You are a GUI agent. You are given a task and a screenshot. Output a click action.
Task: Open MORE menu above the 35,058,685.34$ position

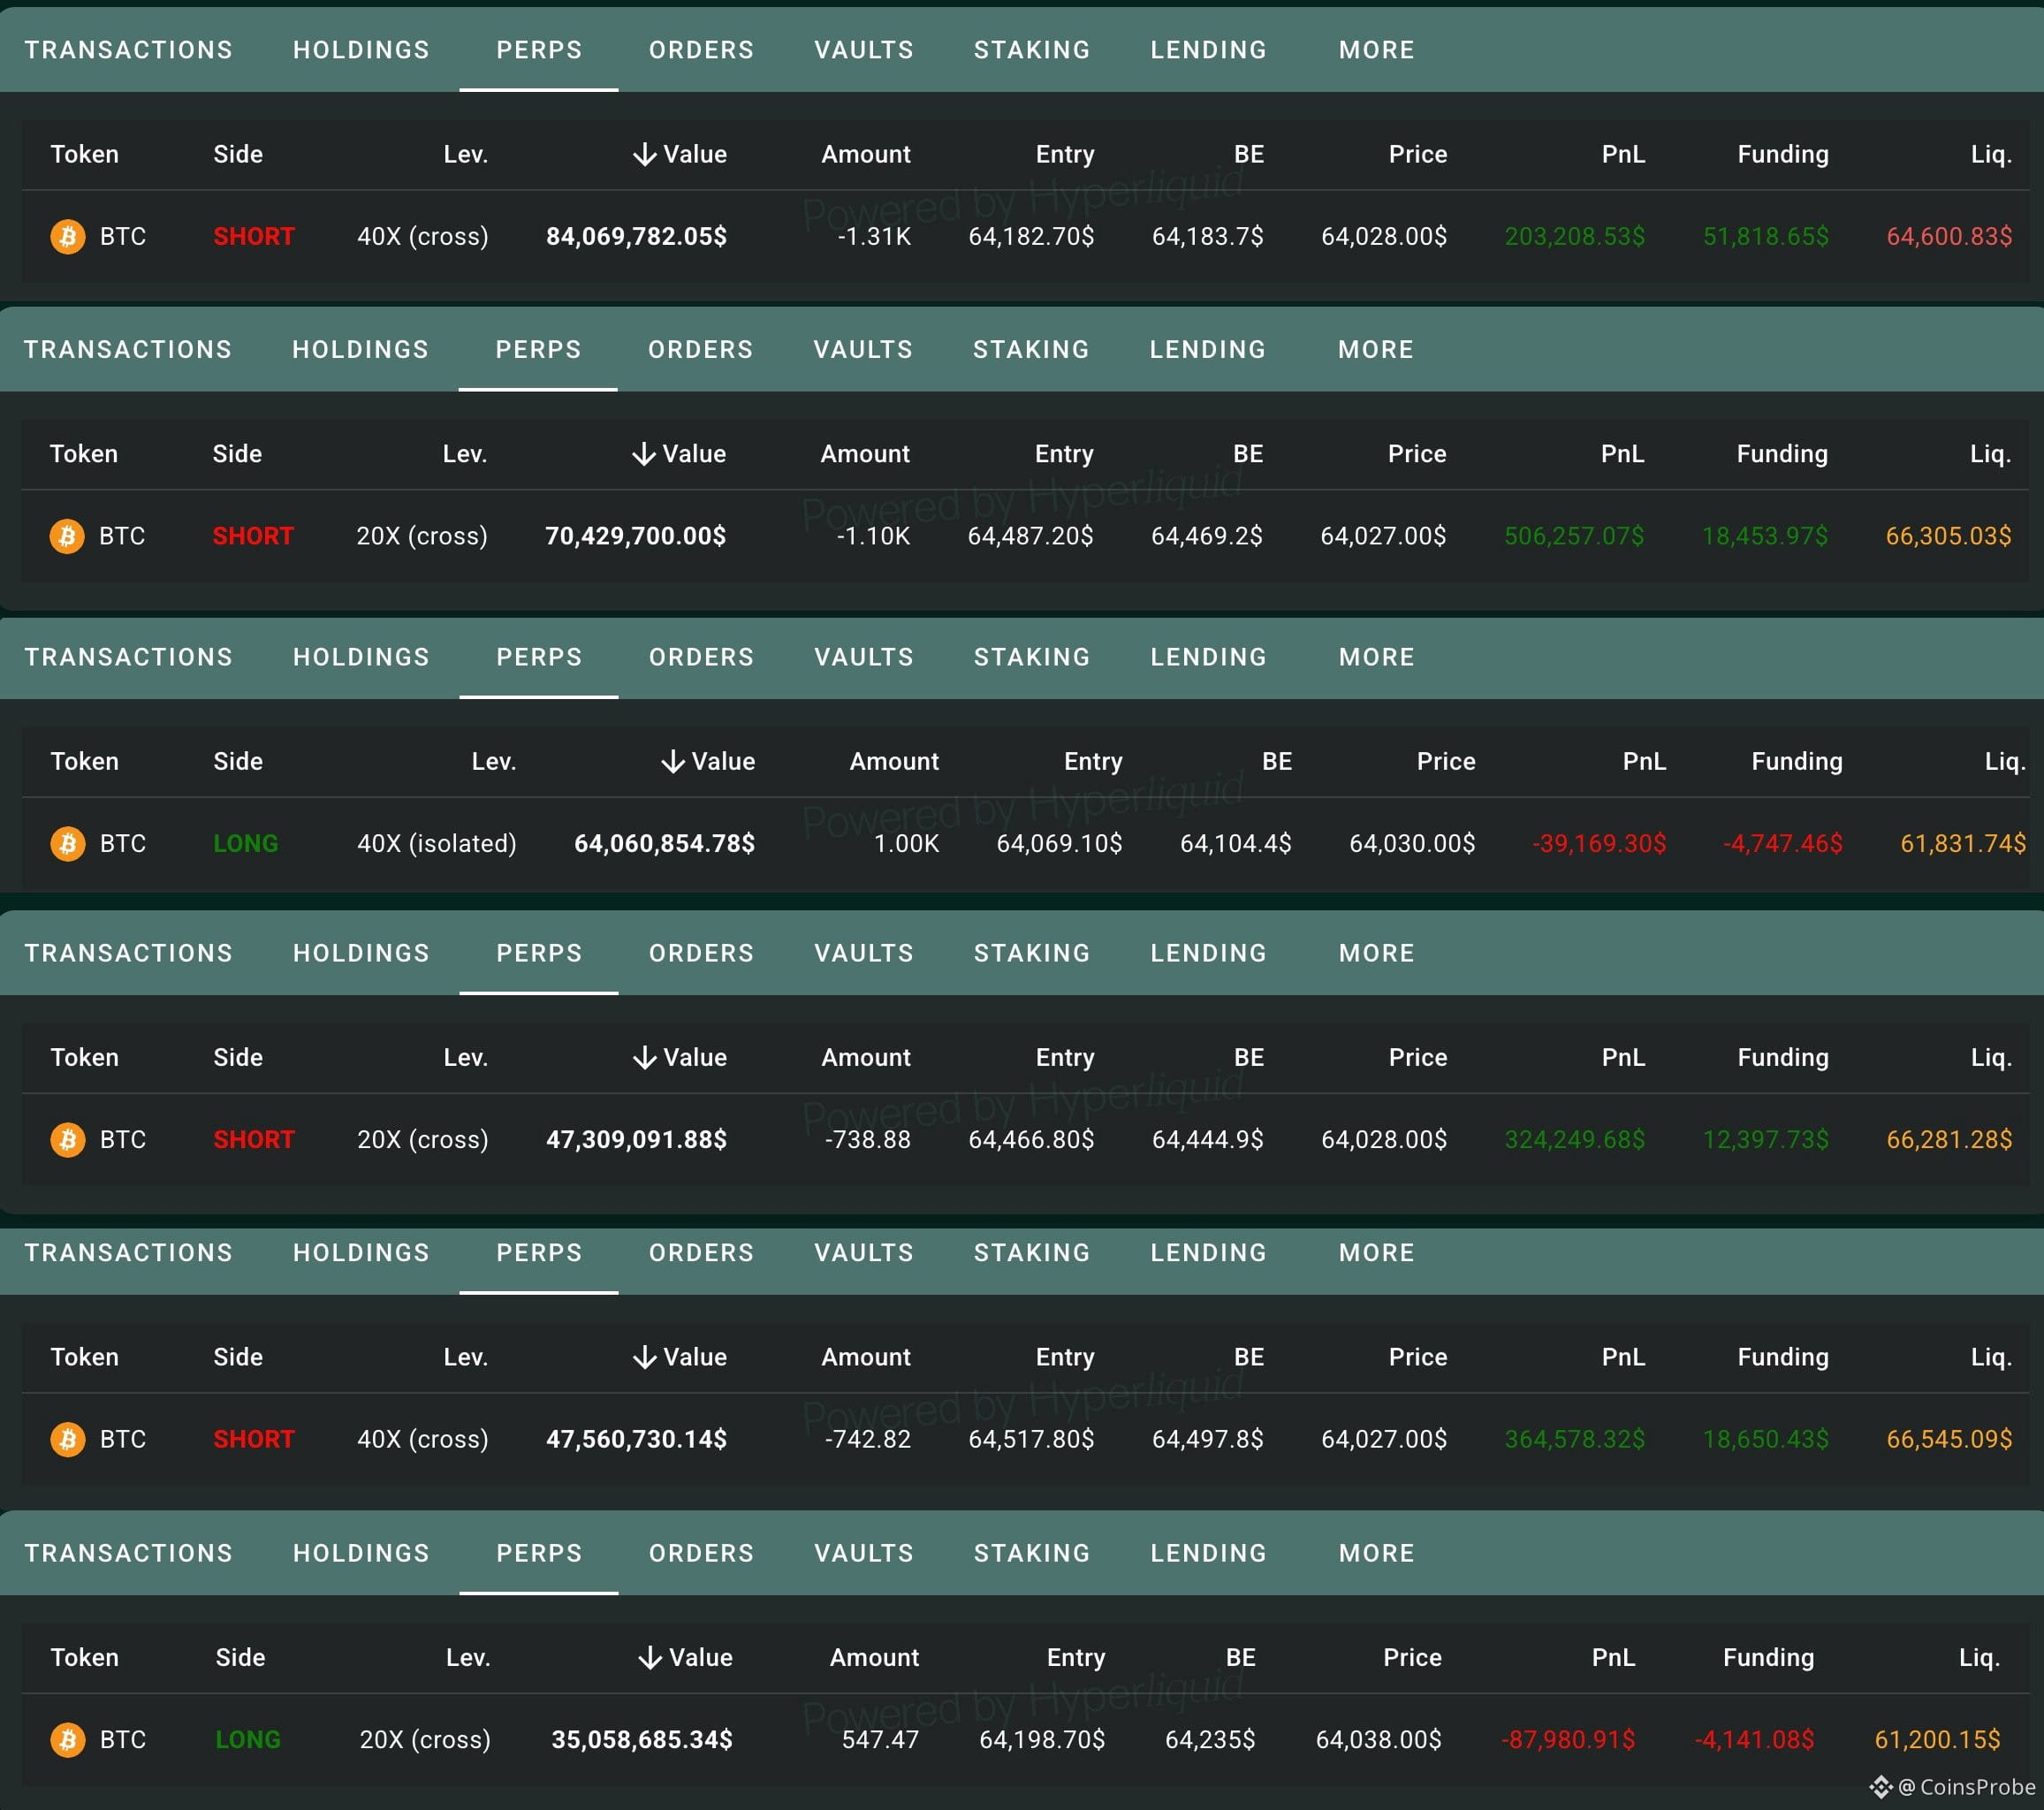(1377, 1553)
